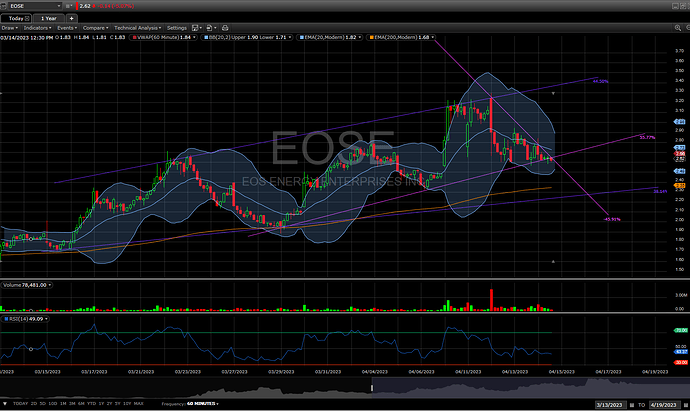Click the range navigator slider handle

pyautogui.click(x=372, y=388)
